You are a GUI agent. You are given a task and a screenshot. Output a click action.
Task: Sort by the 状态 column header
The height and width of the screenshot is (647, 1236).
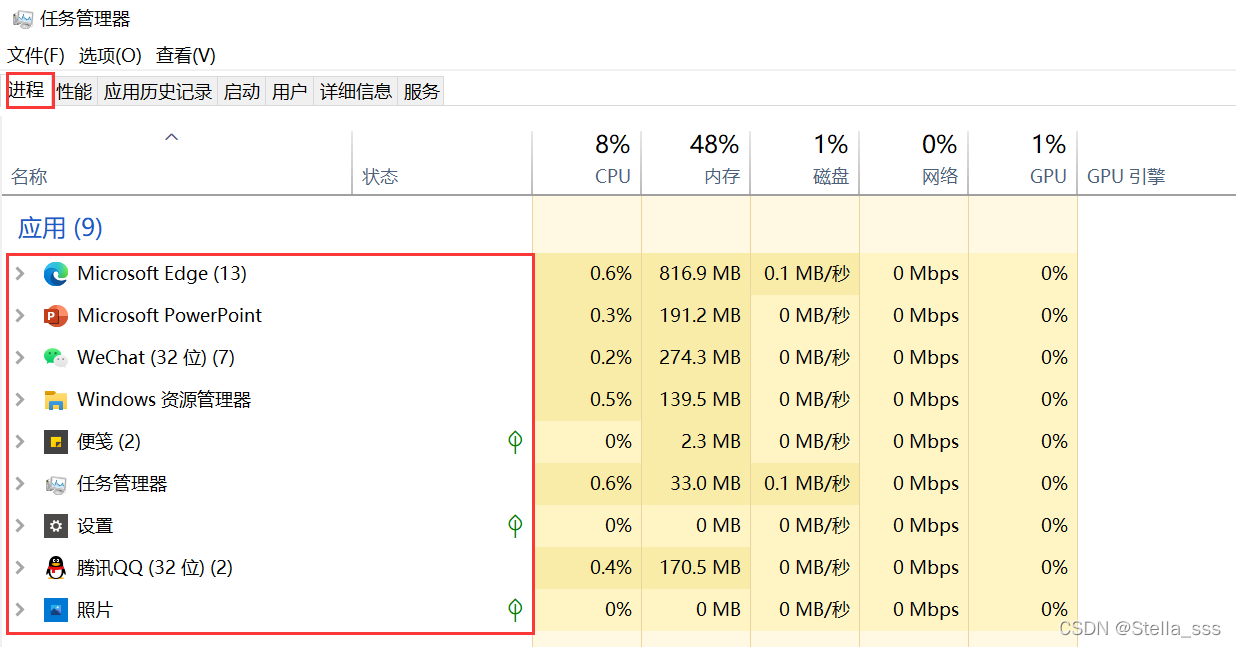(442, 162)
